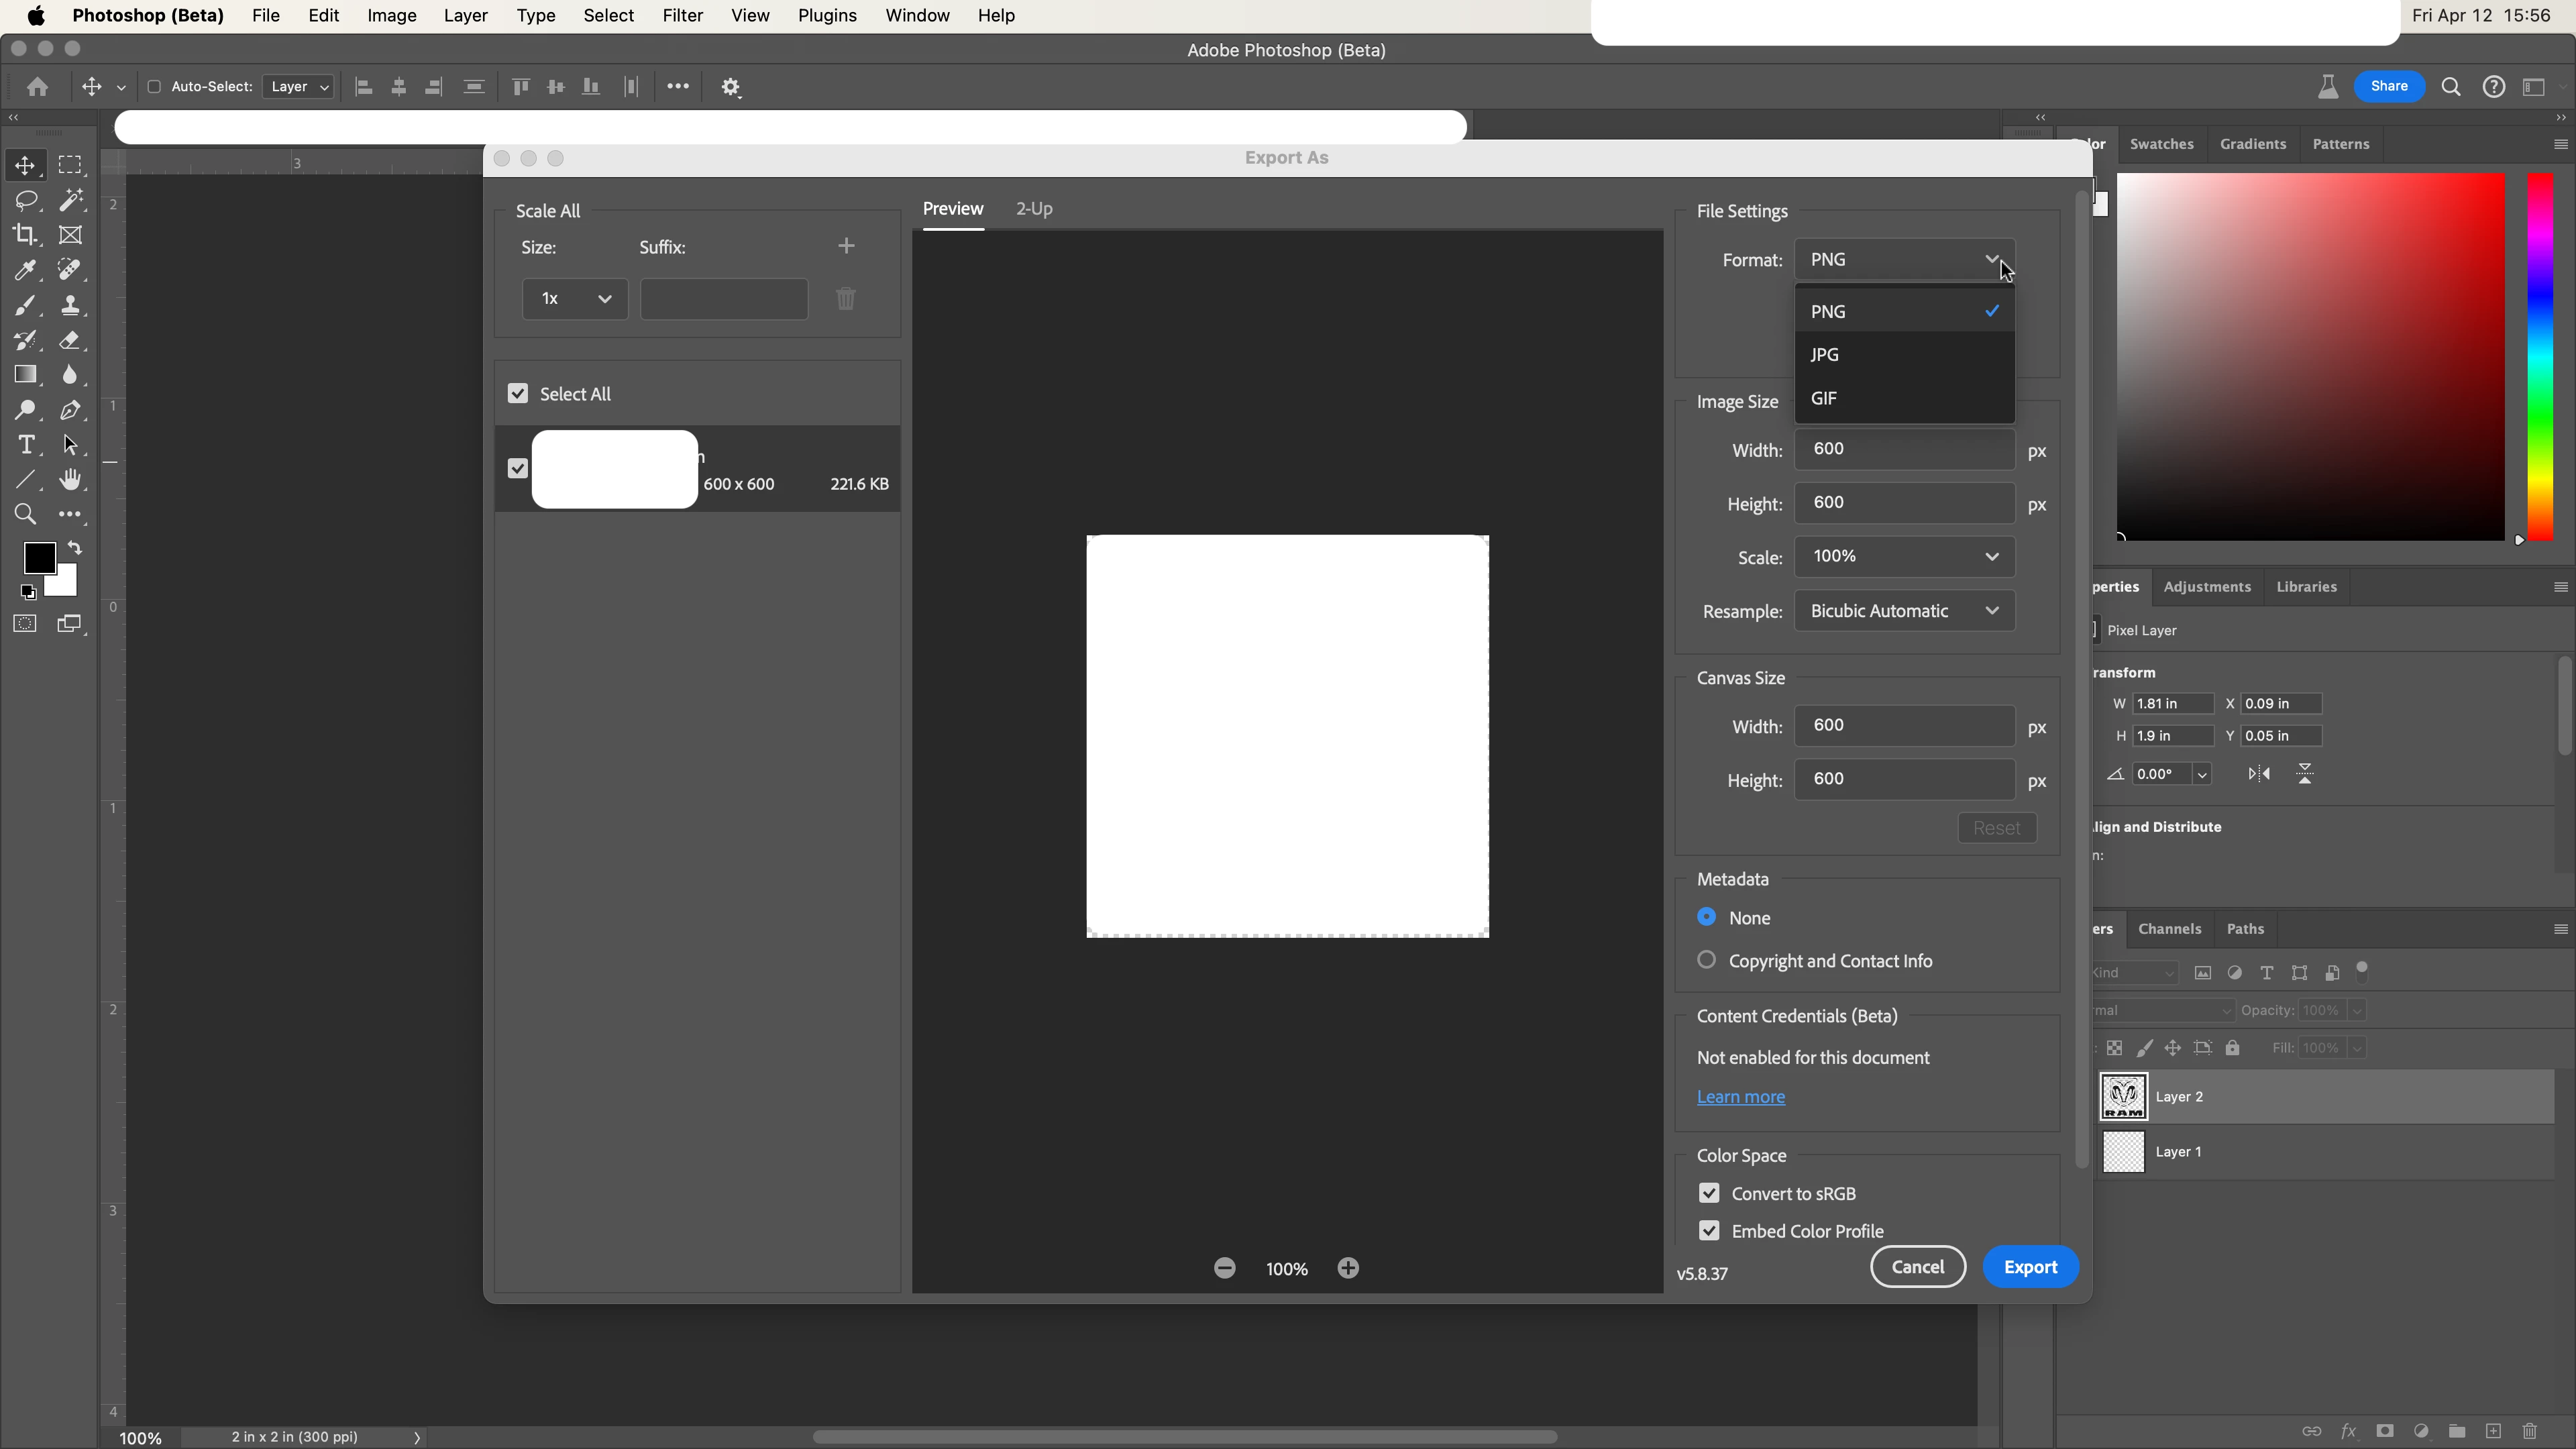Disable Convert to sRGB checkbox
Viewport: 2576px width, 1449px height.
point(1709,1193)
